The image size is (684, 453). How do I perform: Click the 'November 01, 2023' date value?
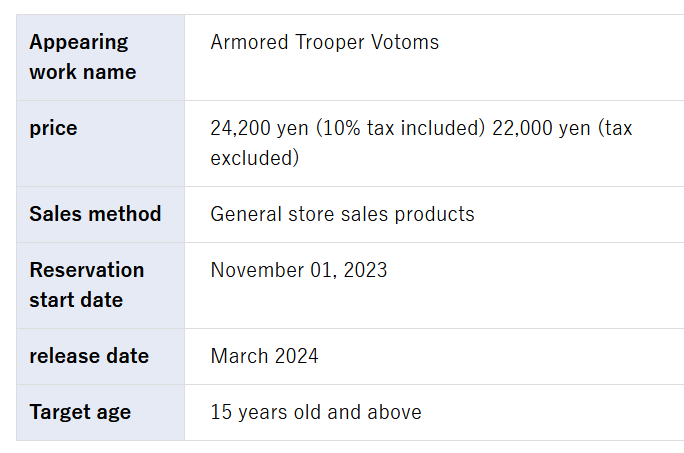(x=299, y=270)
